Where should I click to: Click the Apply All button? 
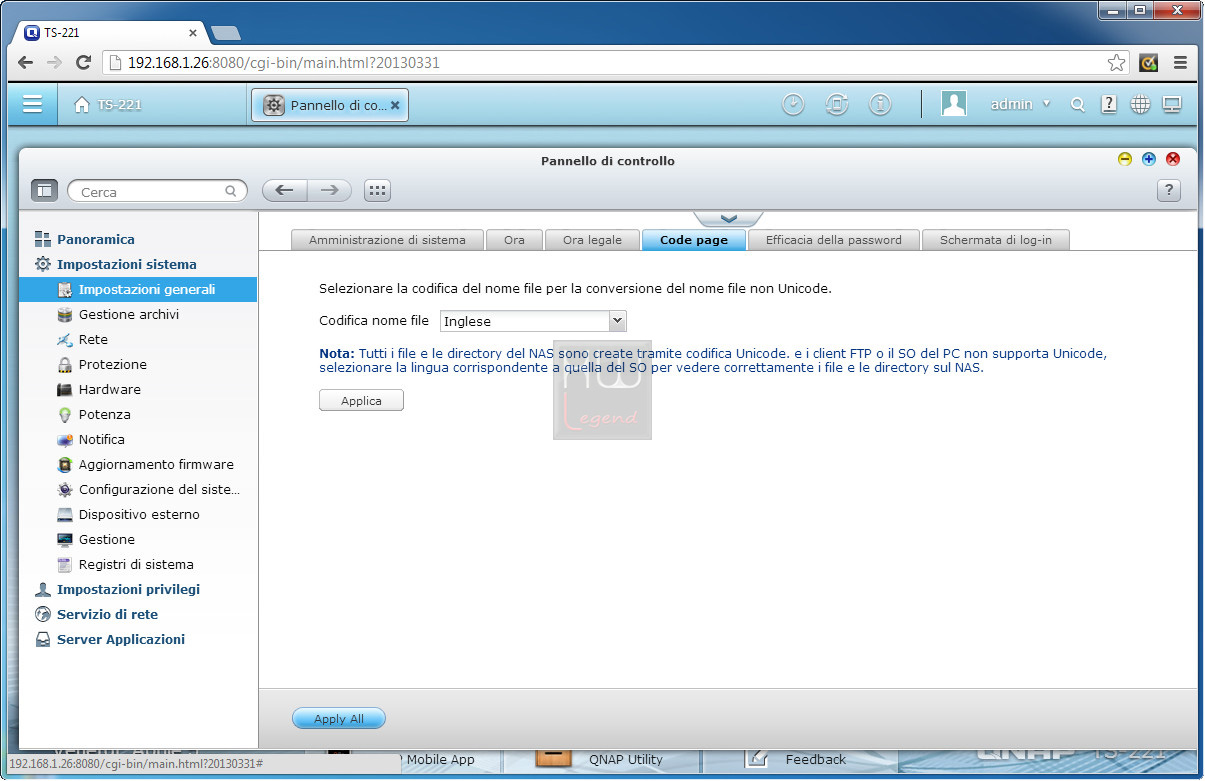[338, 719]
